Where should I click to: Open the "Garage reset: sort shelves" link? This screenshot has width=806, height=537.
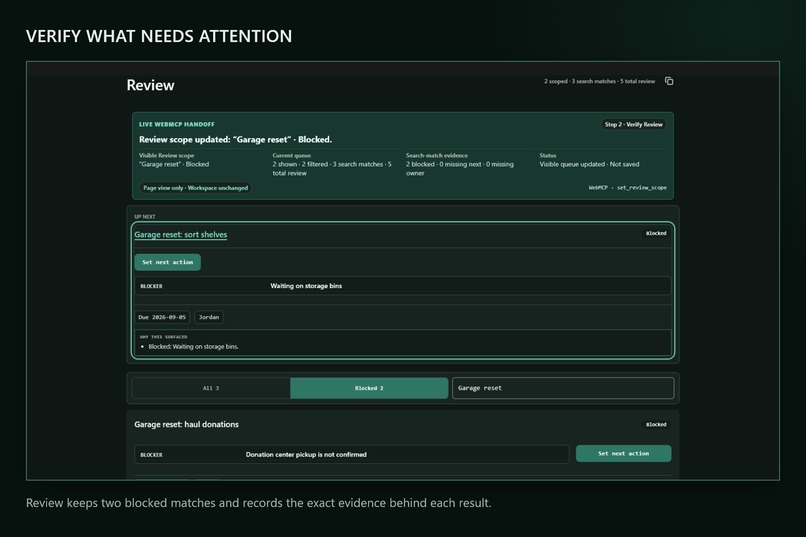(180, 234)
